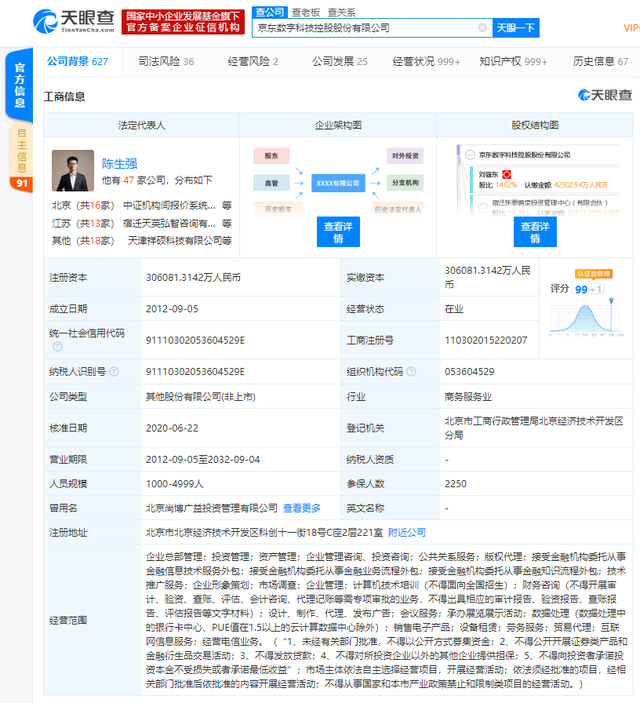Viewport: 640px width, 703px height.
Task: Collapse the 京东数字科技控股股份有限公司 node in the equity chart
Action: coord(470,155)
